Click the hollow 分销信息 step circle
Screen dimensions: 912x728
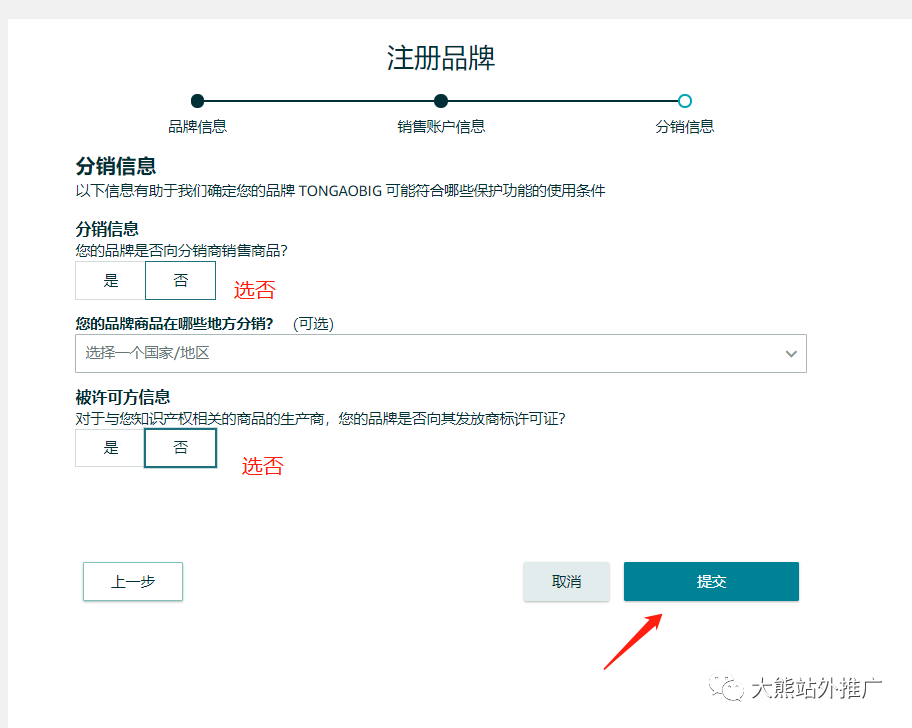tap(685, 101)
